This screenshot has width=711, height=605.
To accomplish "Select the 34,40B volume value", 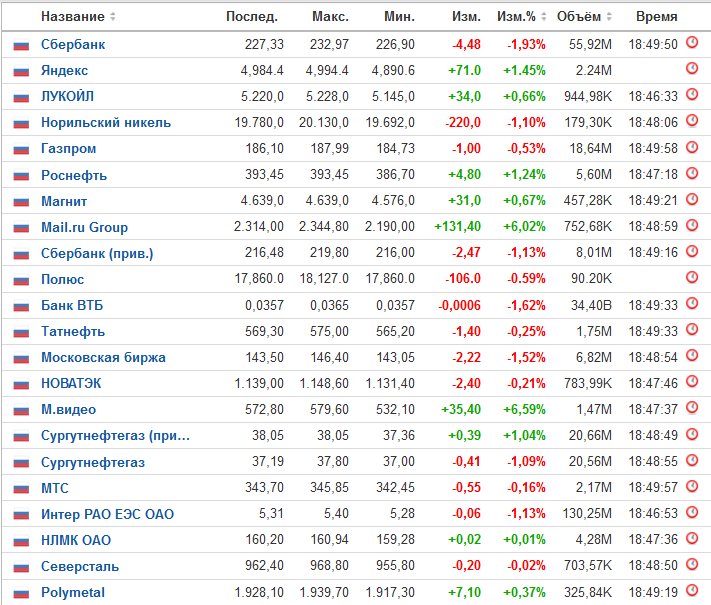I will (x=591, y=305).
